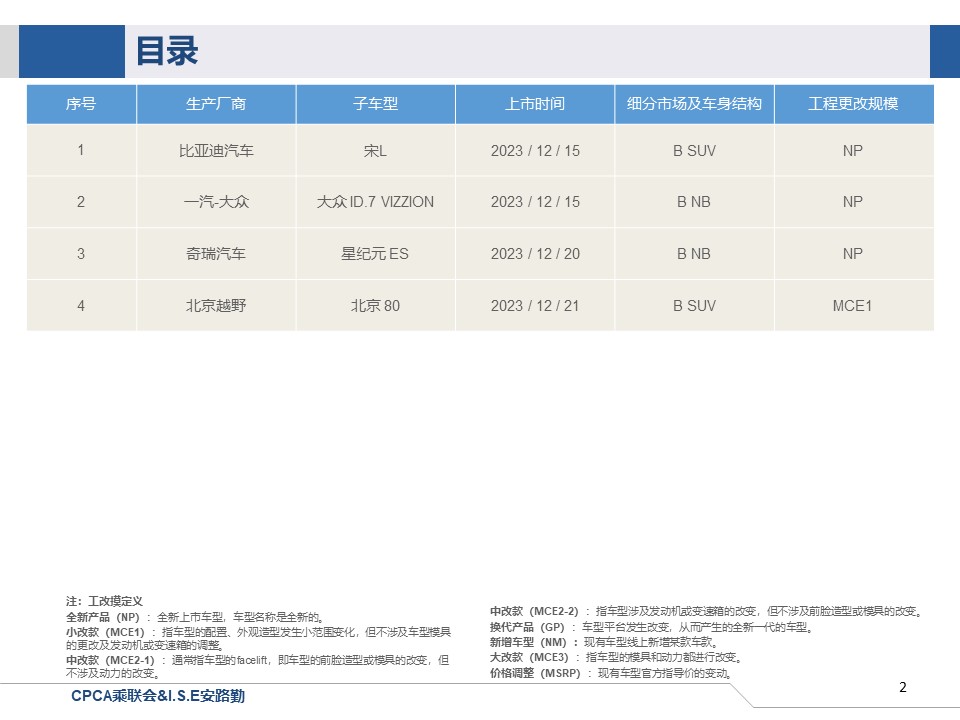Click the 中改款 (MCE2-1) definition
Image resolution: width=960 pixels, height=720 pixels.
click(x=258, y=667)
